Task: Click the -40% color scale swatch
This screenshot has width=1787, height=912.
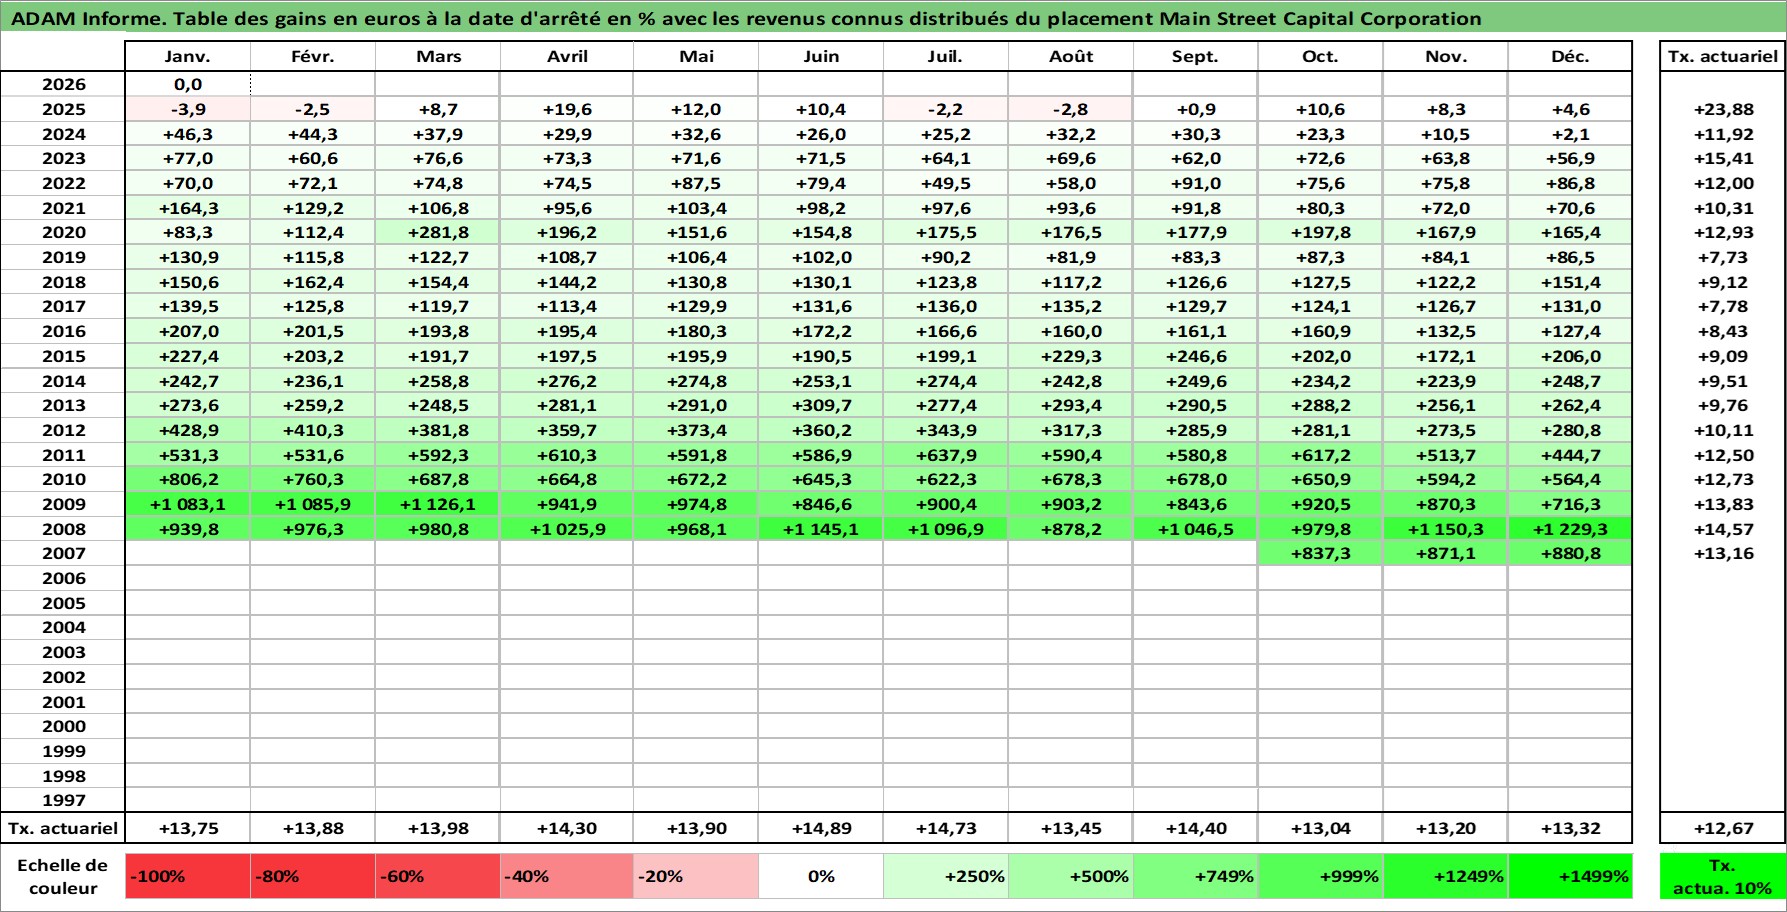Action: (x=567, y=876)
